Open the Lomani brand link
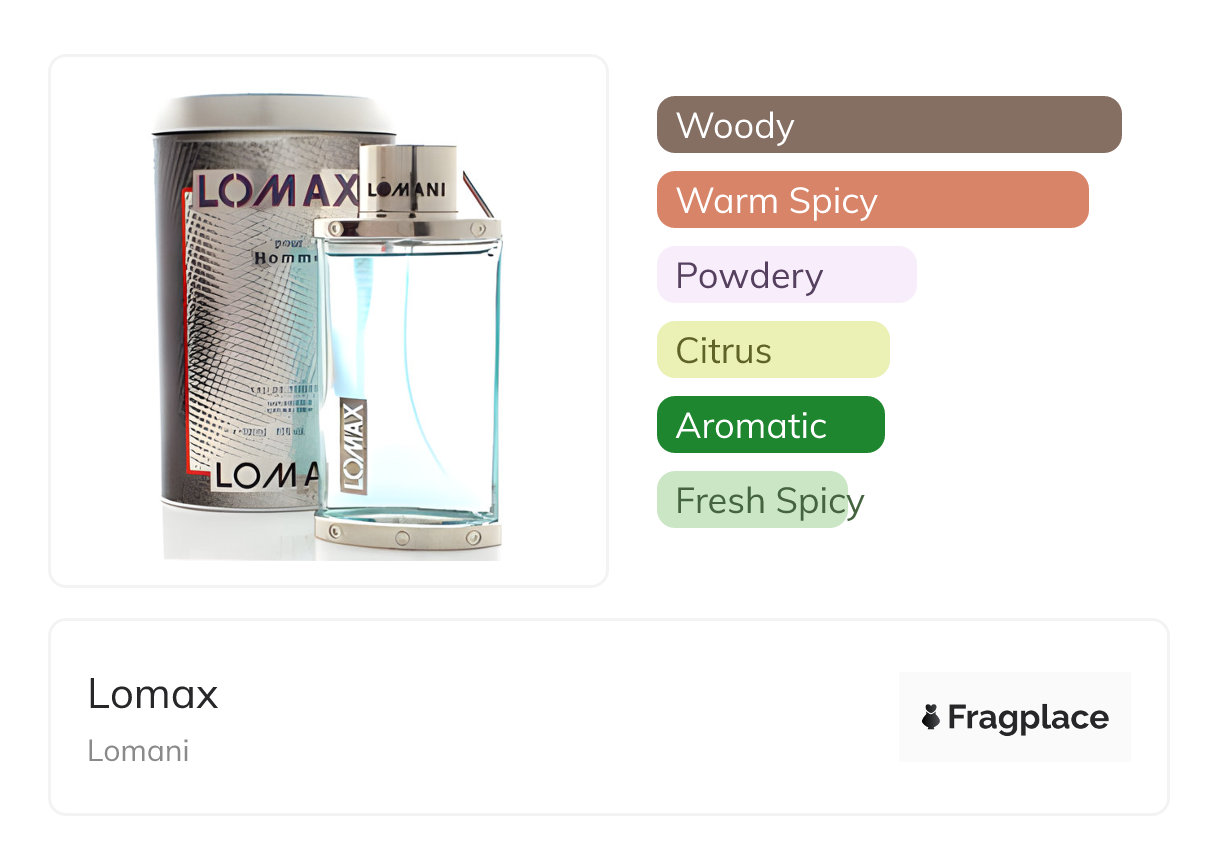Viewport: 1218px width, 864px height. [x=138, y=751]
